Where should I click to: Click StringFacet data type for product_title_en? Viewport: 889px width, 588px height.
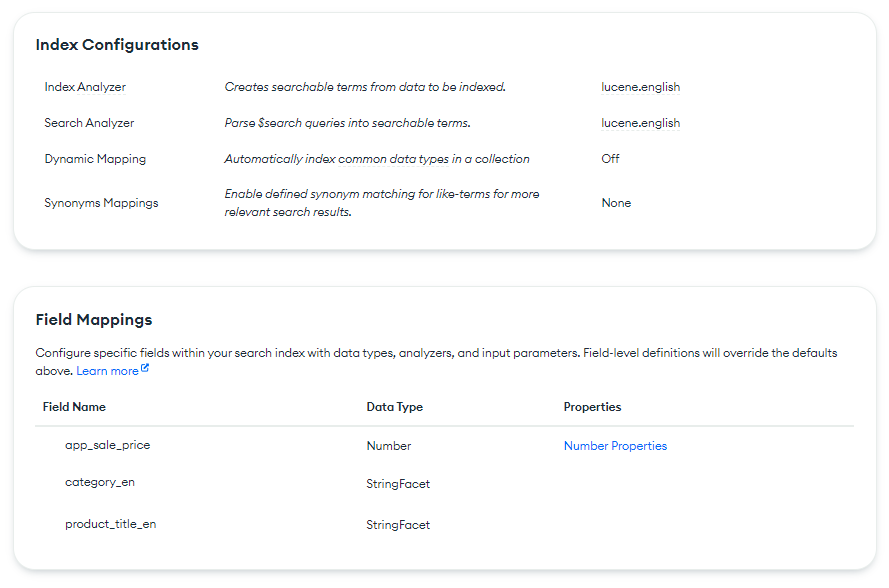tap(398, 525)
